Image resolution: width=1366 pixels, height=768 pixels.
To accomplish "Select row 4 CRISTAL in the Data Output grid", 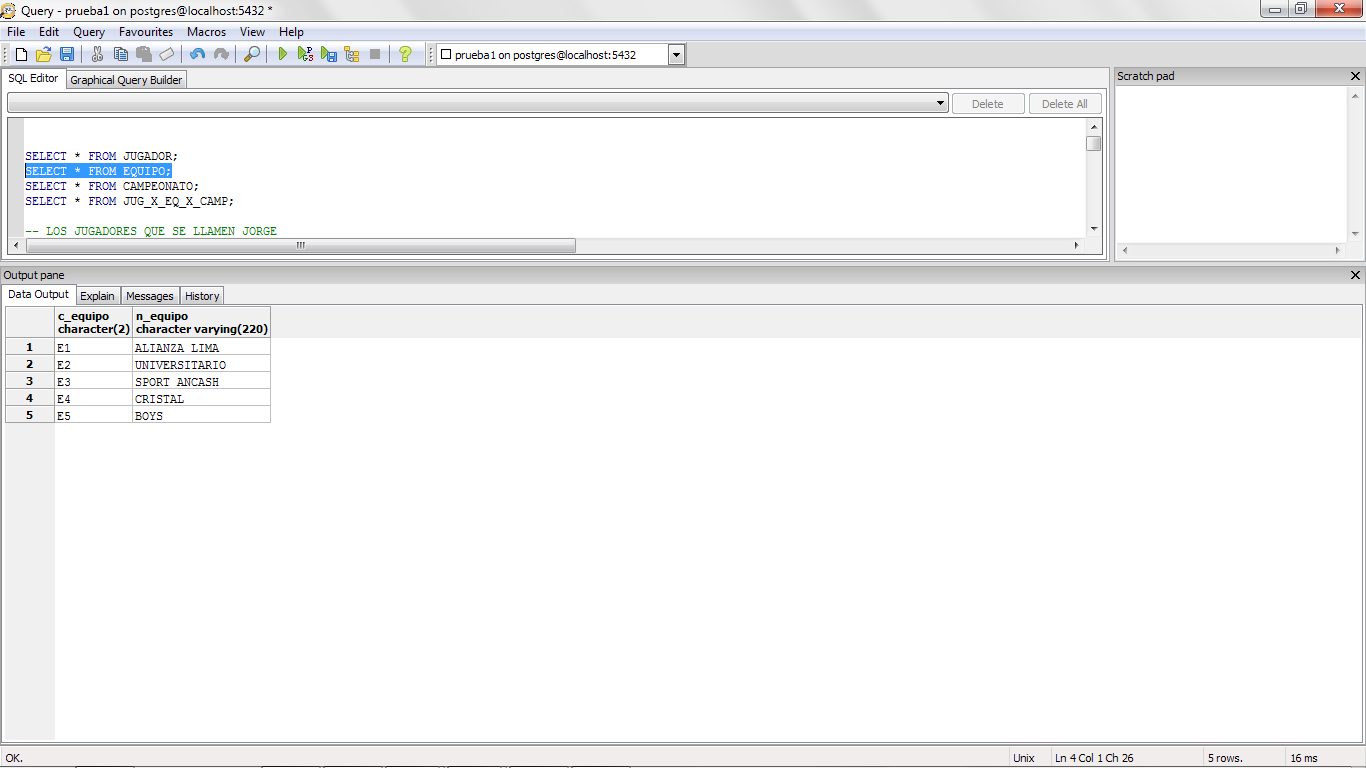I will click(x=29, y=398).
